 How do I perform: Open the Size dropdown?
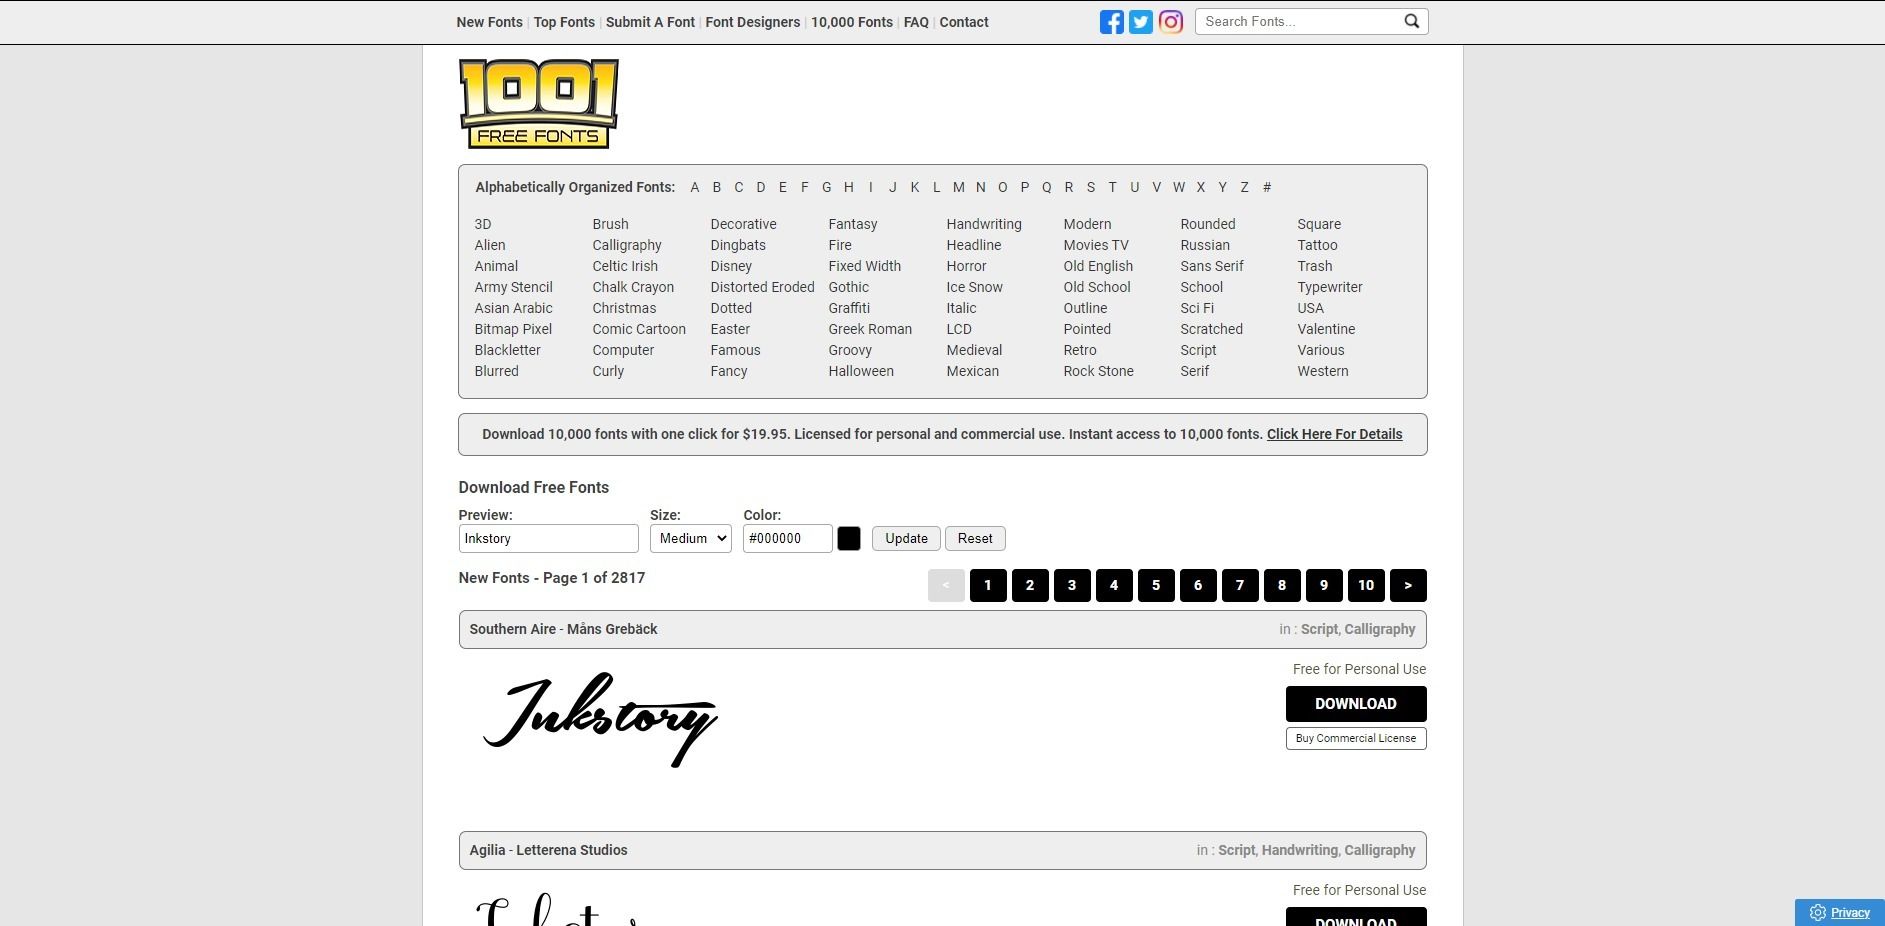tap(690, 538)
